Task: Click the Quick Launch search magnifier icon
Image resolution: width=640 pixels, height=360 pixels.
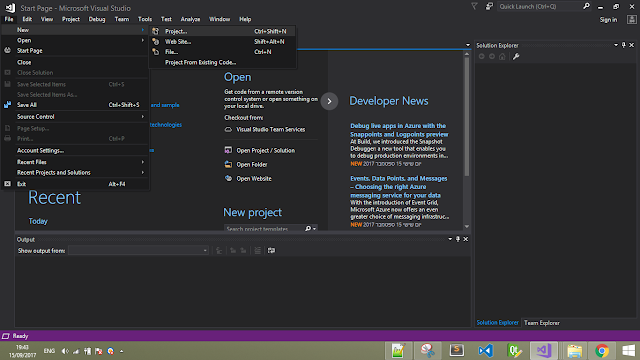Action: (x=587, y=6)
